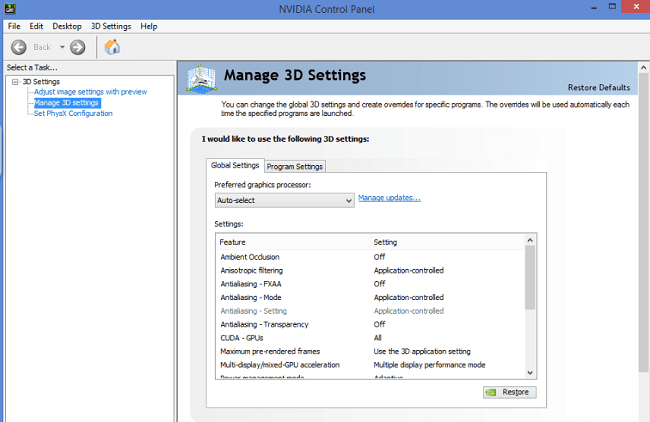Switch to the Global Settings tab
The height and width of the screenshot is (422, 650).
[x=235, y=165]
